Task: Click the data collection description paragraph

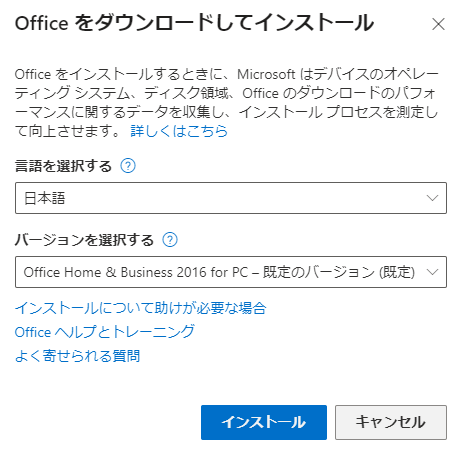Action: coord(227,102)
